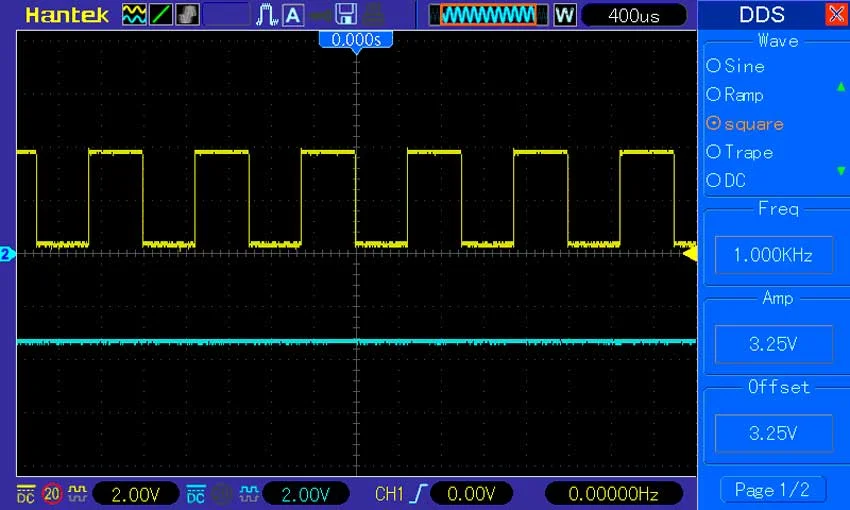Click the 1.000KHz frequency field
The width and height of the screenshot is (850, 510).
pos(773,255)
